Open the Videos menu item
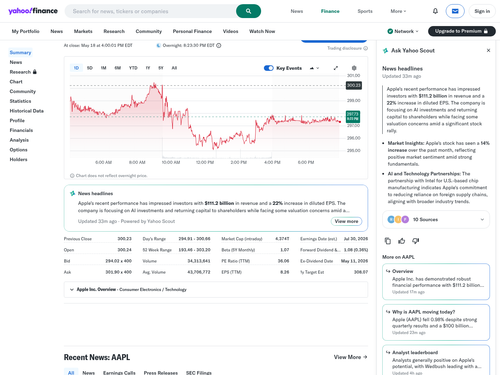Viewport: 500px width, 375px height. (x=230, y=31)
